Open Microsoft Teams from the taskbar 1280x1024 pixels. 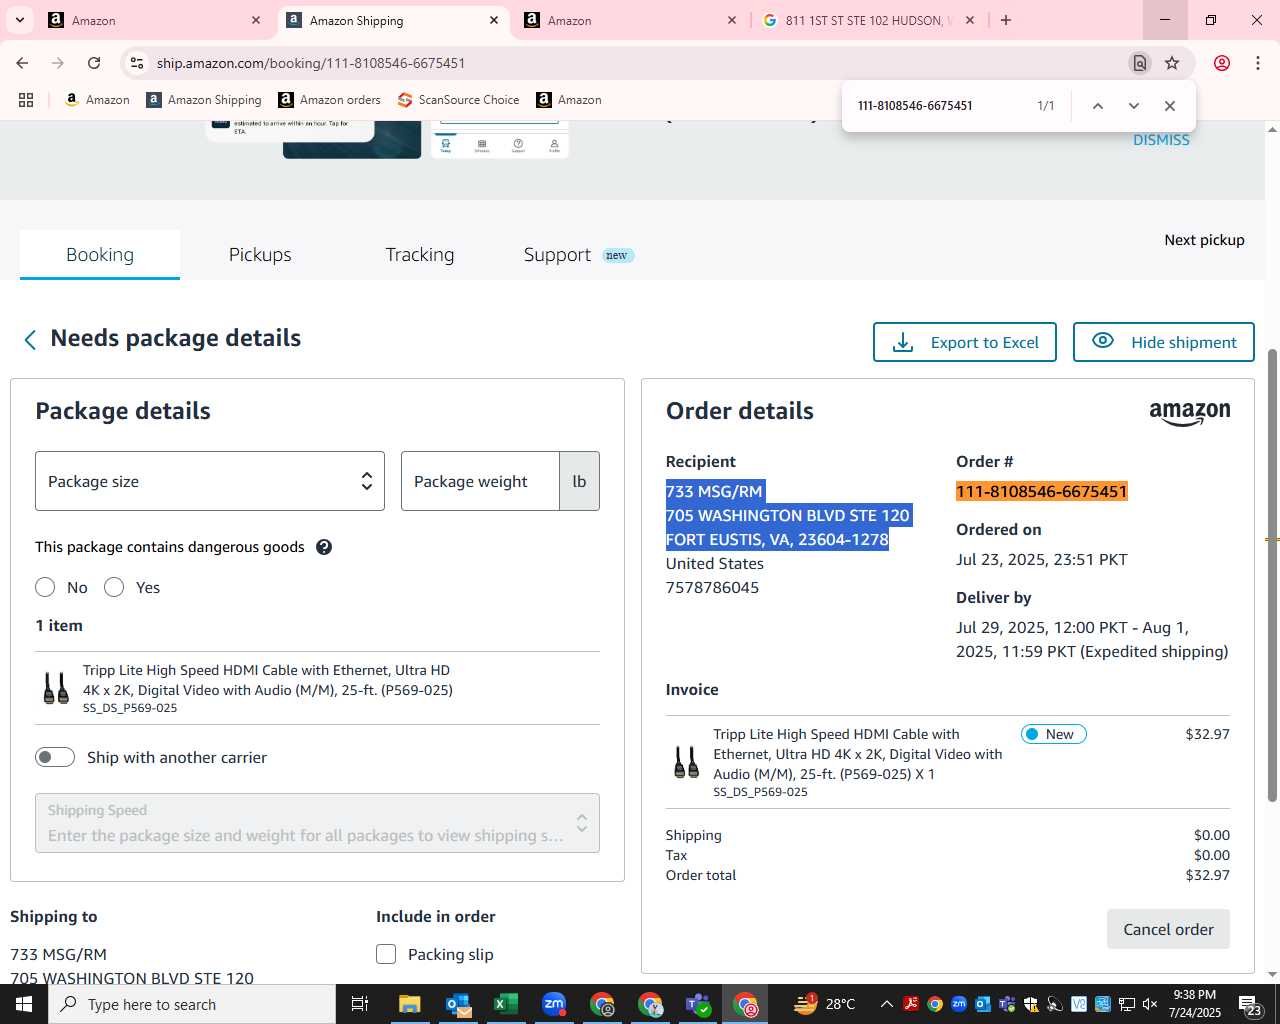coord(698,1004)
